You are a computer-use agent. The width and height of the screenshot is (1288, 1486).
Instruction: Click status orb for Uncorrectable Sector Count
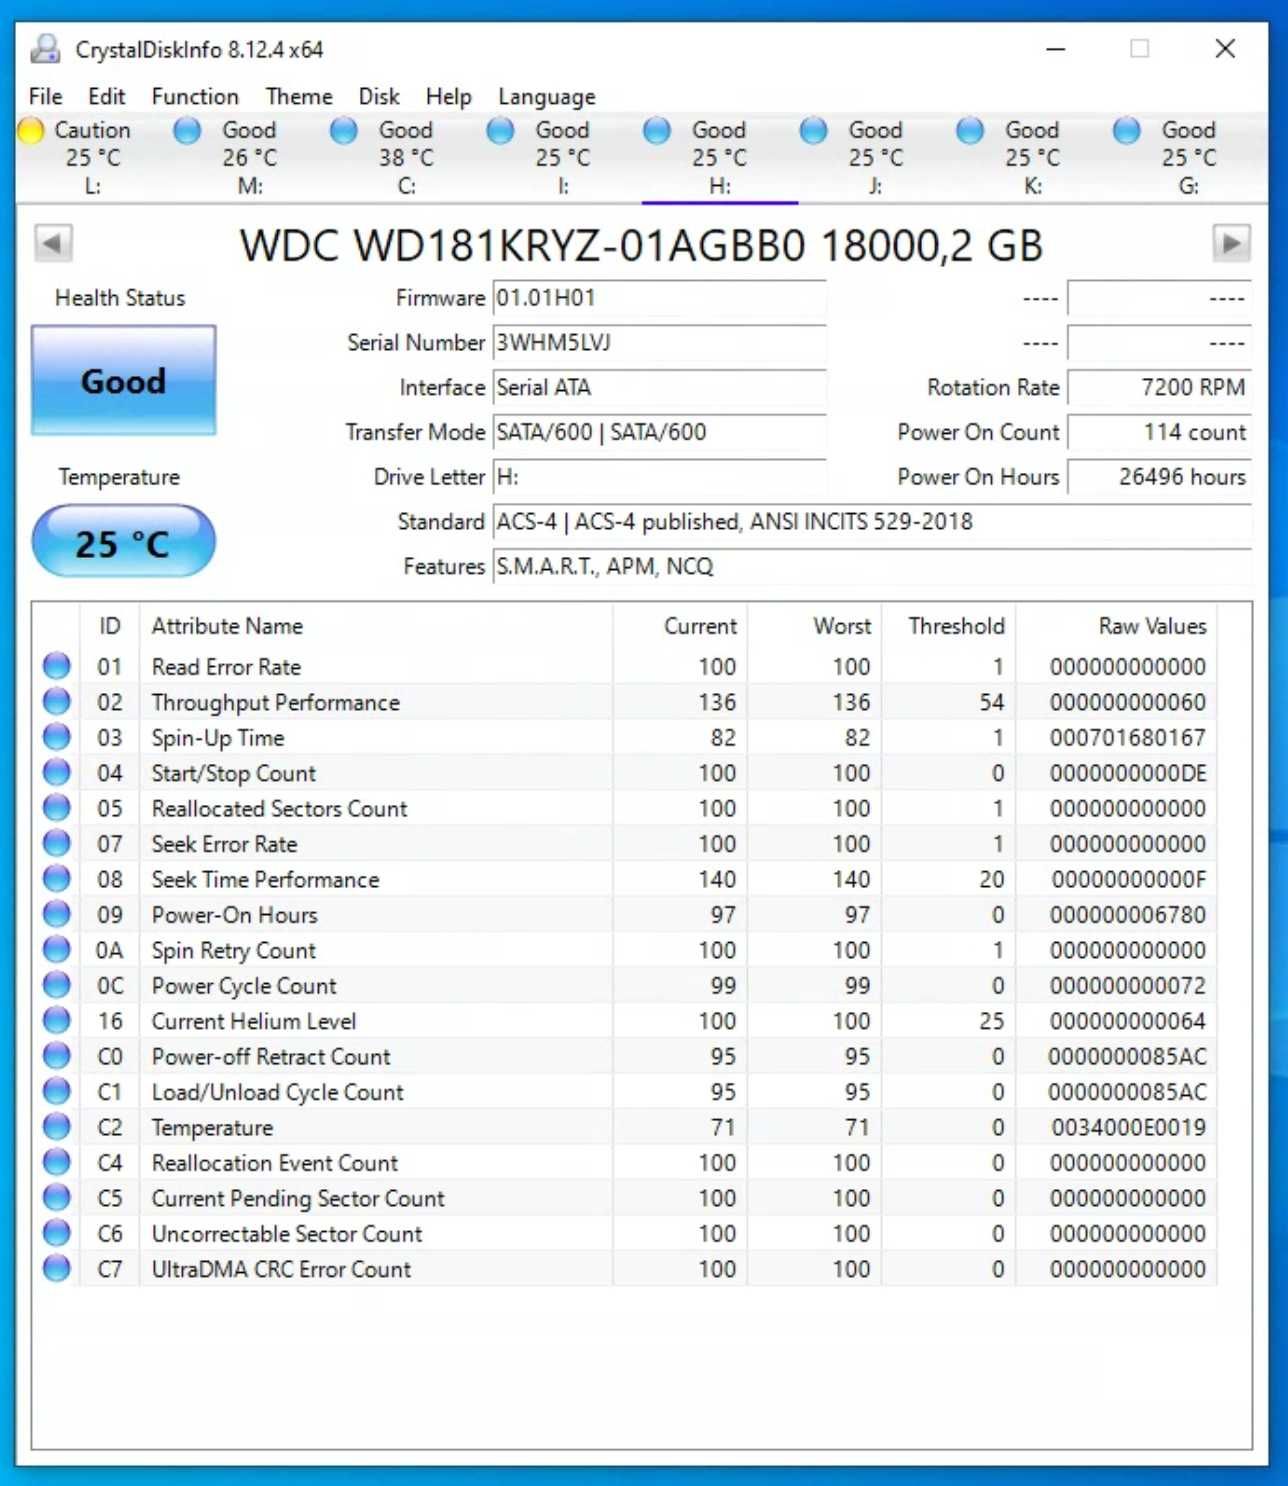pyautogui.click(x=57, y=1234)
